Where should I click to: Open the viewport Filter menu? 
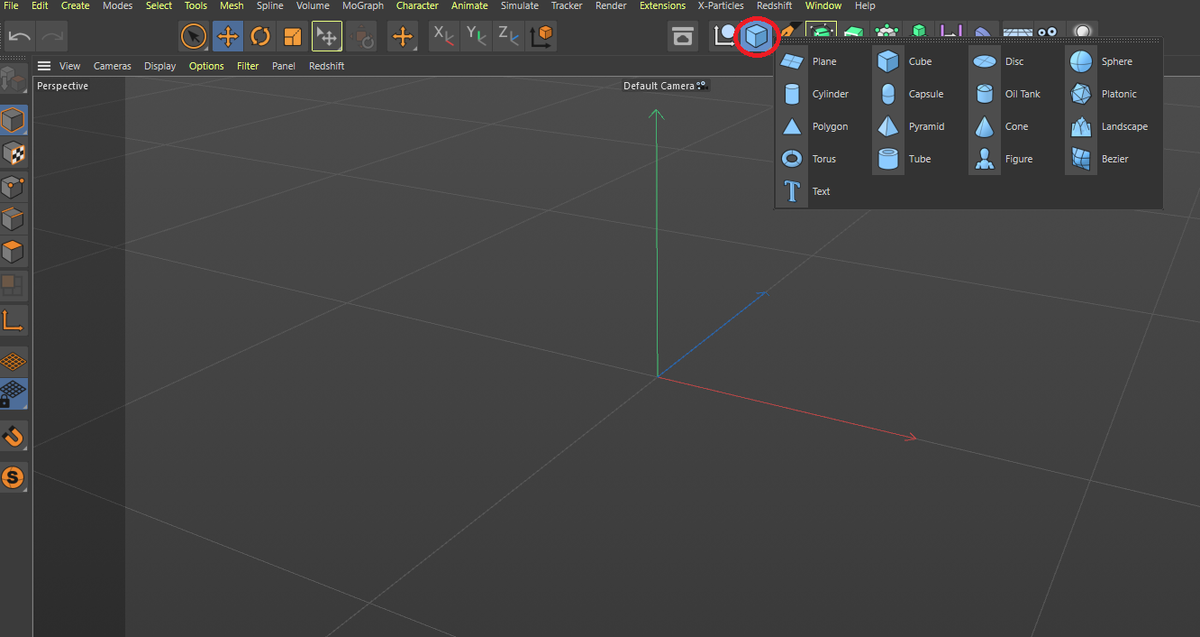[248, 66]
